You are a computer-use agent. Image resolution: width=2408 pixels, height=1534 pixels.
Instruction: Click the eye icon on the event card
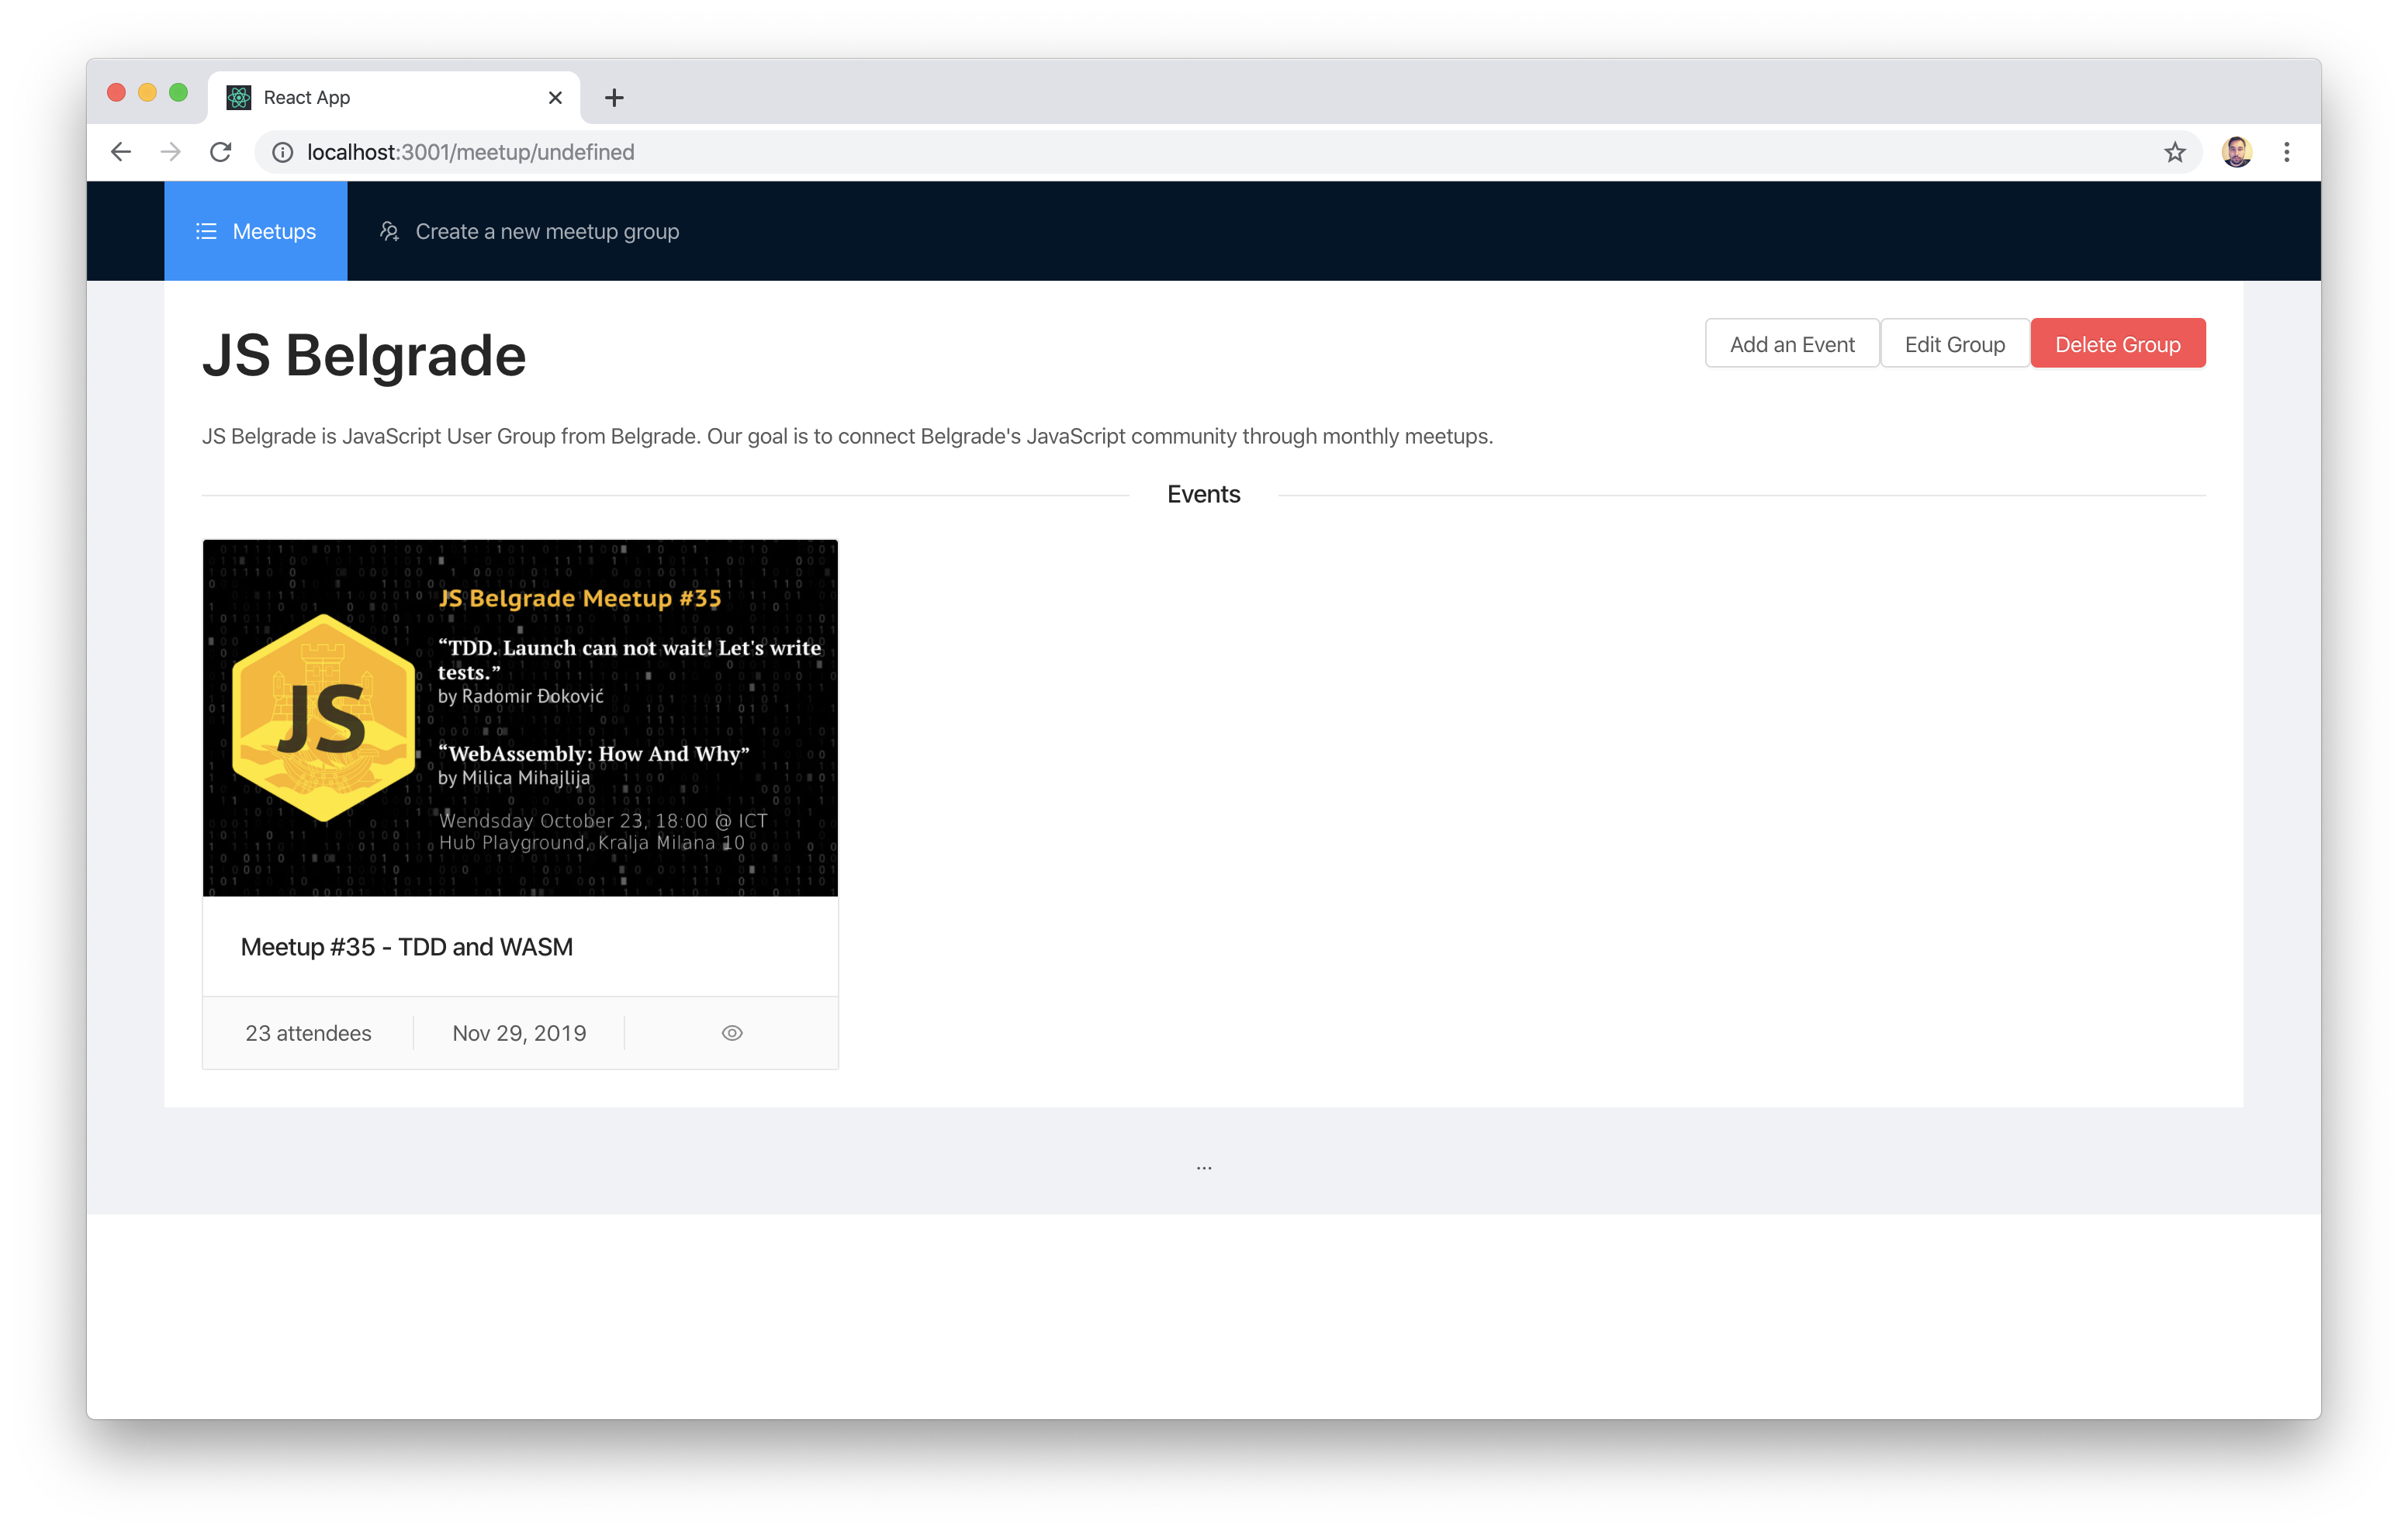(732, 1033)
